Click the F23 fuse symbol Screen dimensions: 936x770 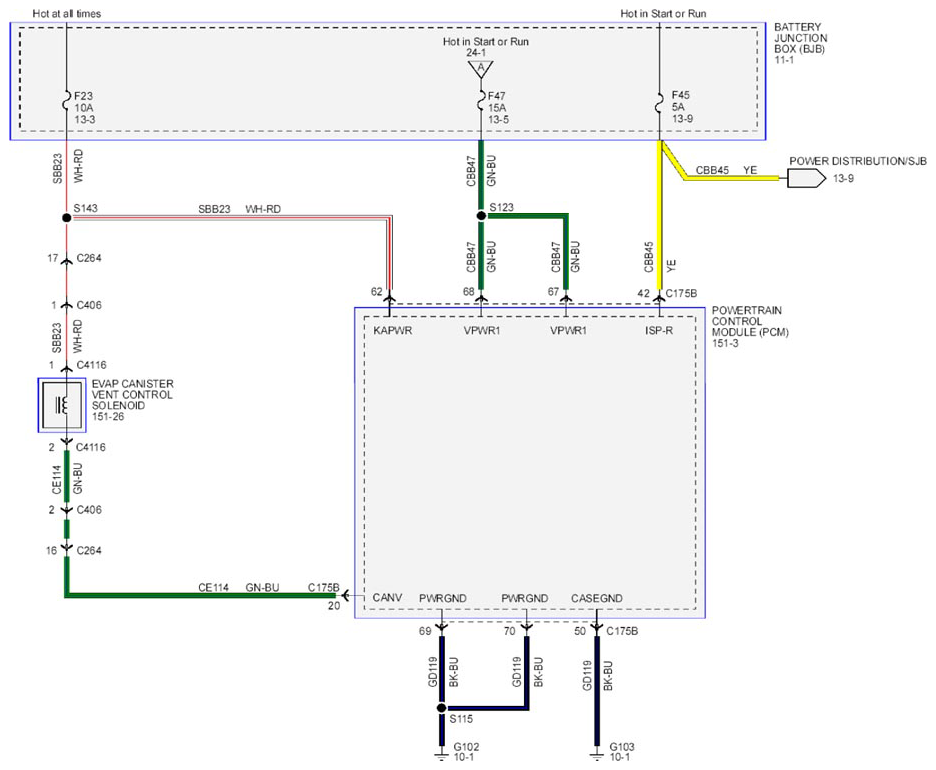(66, 102)
